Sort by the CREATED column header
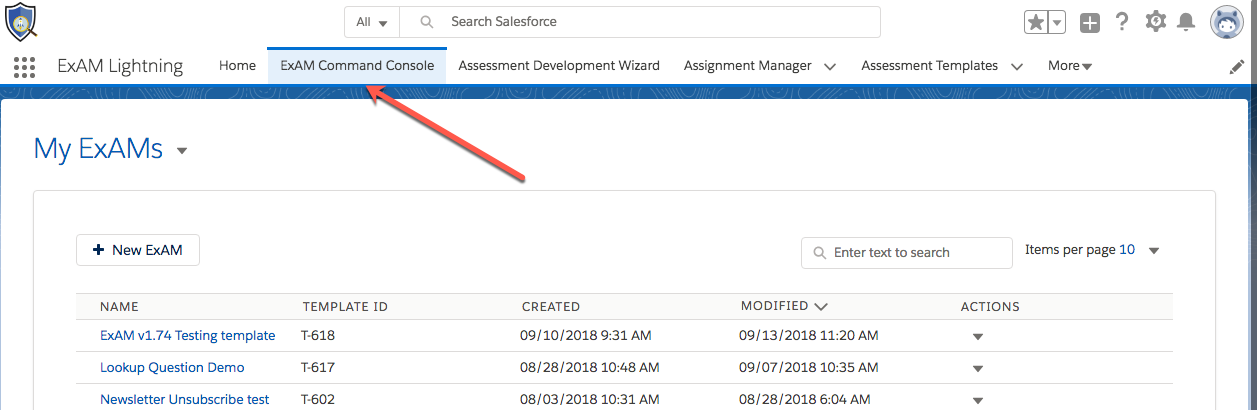 coord(551,307)
